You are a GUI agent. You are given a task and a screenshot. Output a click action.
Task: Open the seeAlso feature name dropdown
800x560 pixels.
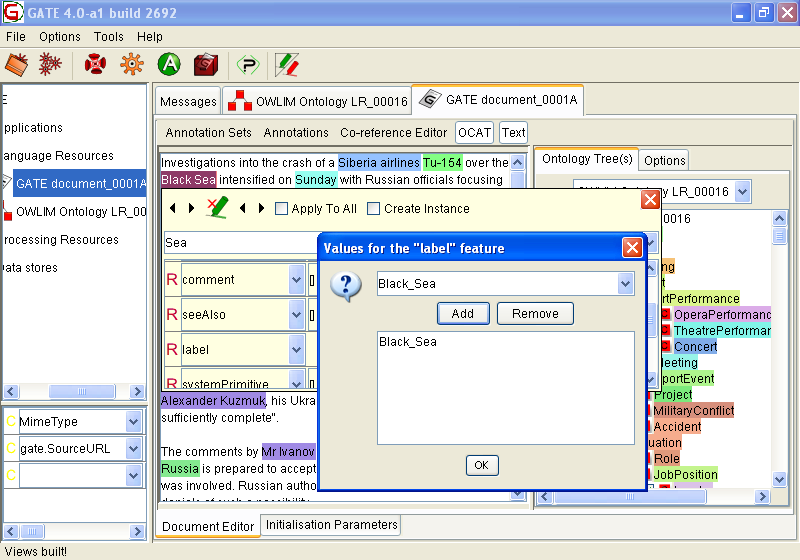[x=296, y=315]
